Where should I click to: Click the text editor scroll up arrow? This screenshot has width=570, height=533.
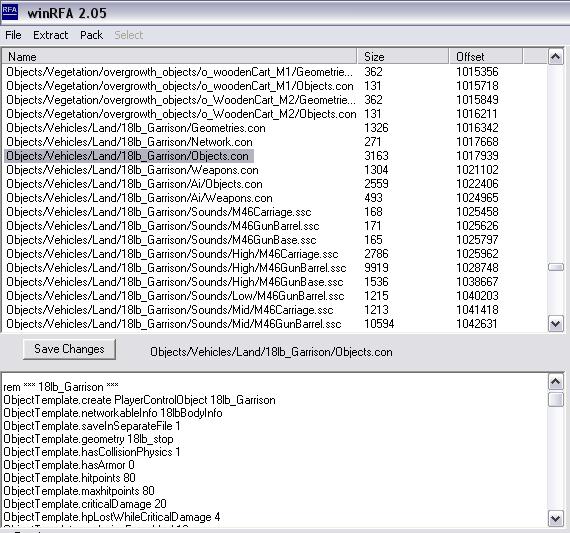tap(555, 382)
